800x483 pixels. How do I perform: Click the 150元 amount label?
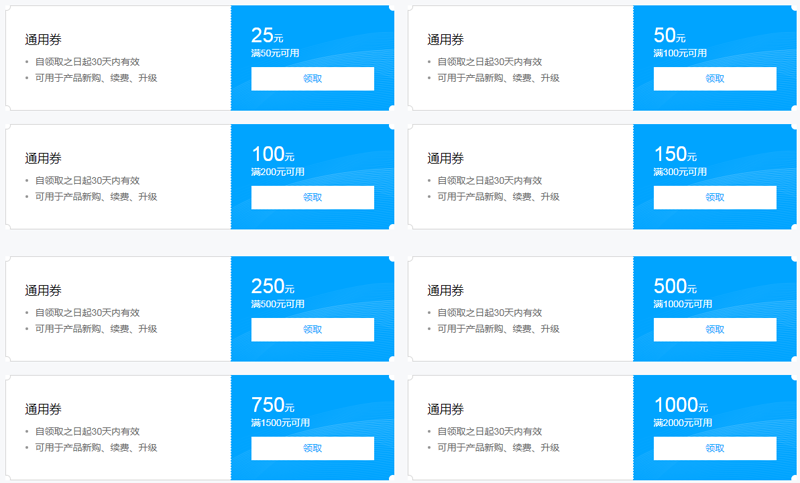(x=675, y=154)
